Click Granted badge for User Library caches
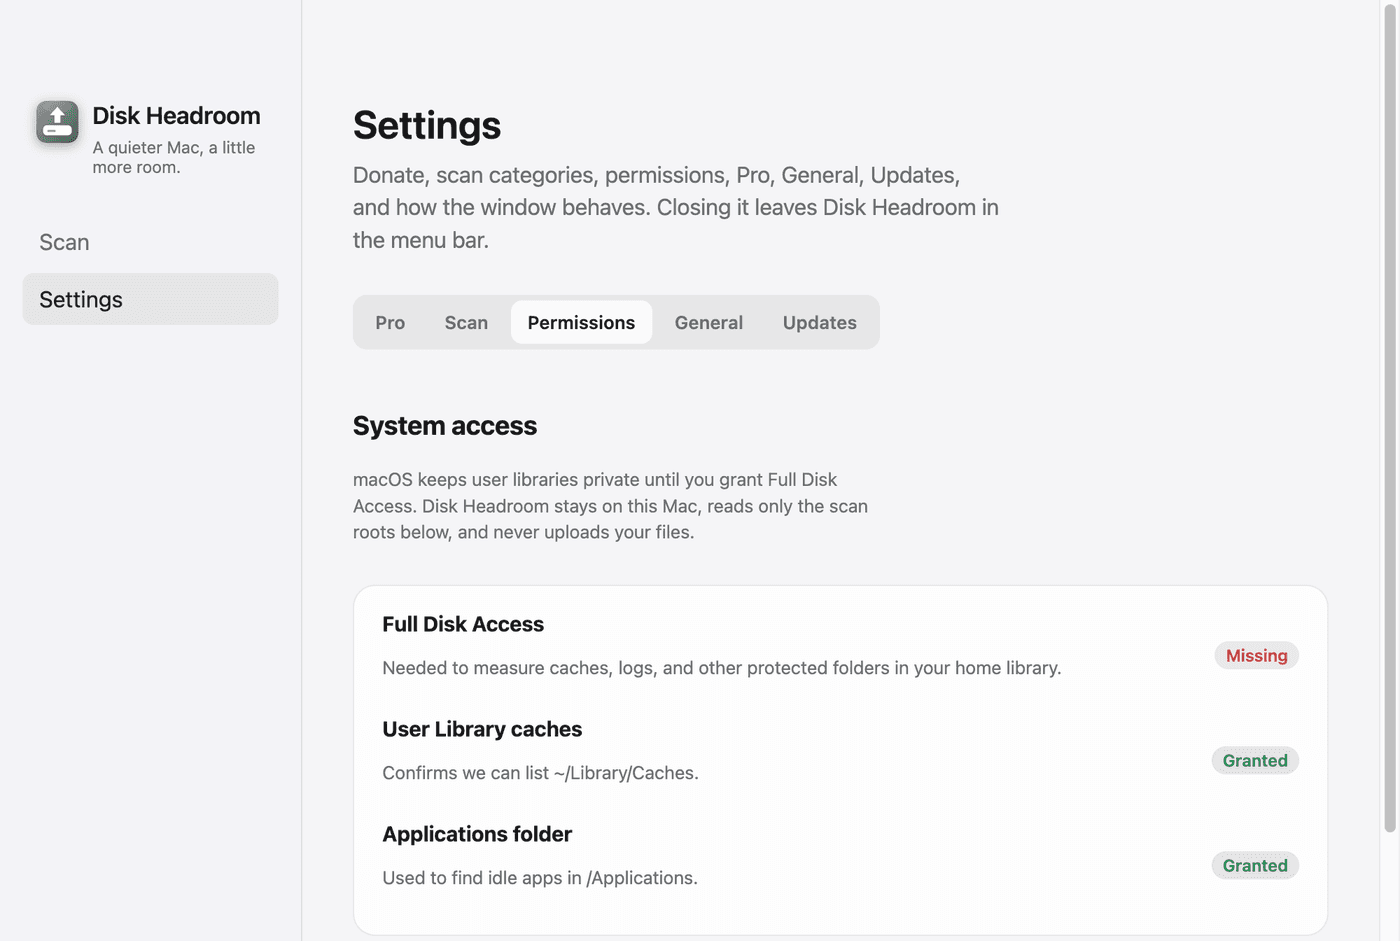 pyautogui.click(x=1255, y=760)
